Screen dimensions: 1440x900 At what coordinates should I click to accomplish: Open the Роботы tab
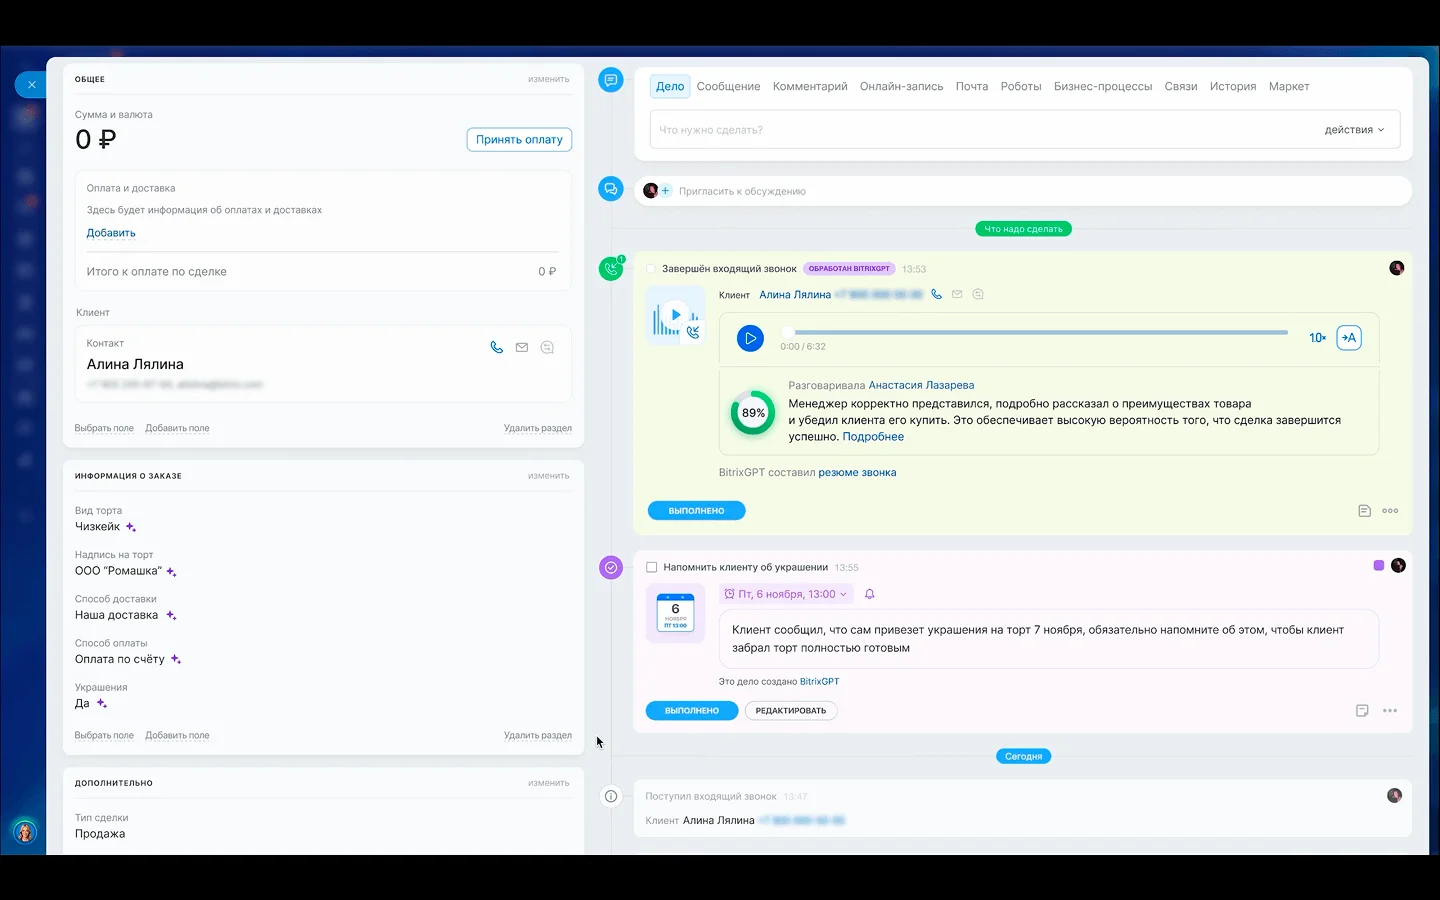(1021, 87)
